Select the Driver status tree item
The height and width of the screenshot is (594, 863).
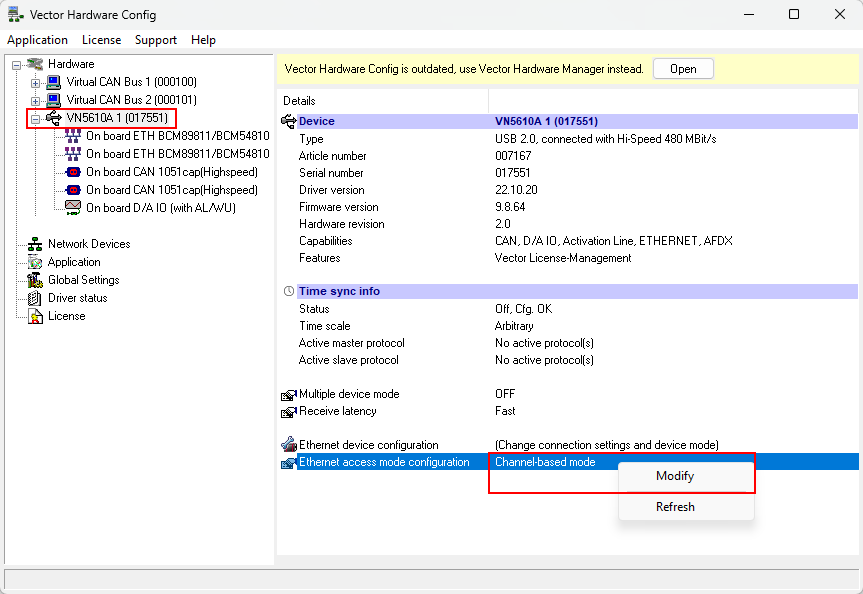tap(78, 298)
